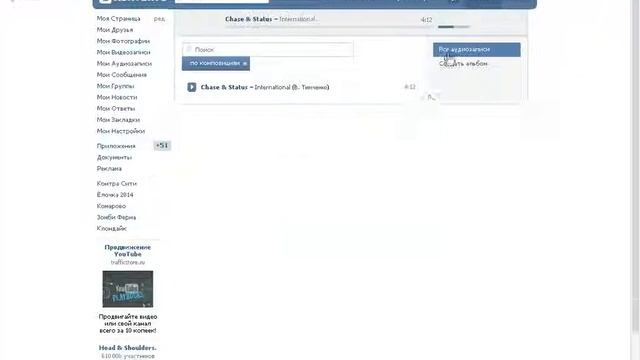Open 'Мои Сообщения' menu item

pyautogui.click(x=122, y=75)
